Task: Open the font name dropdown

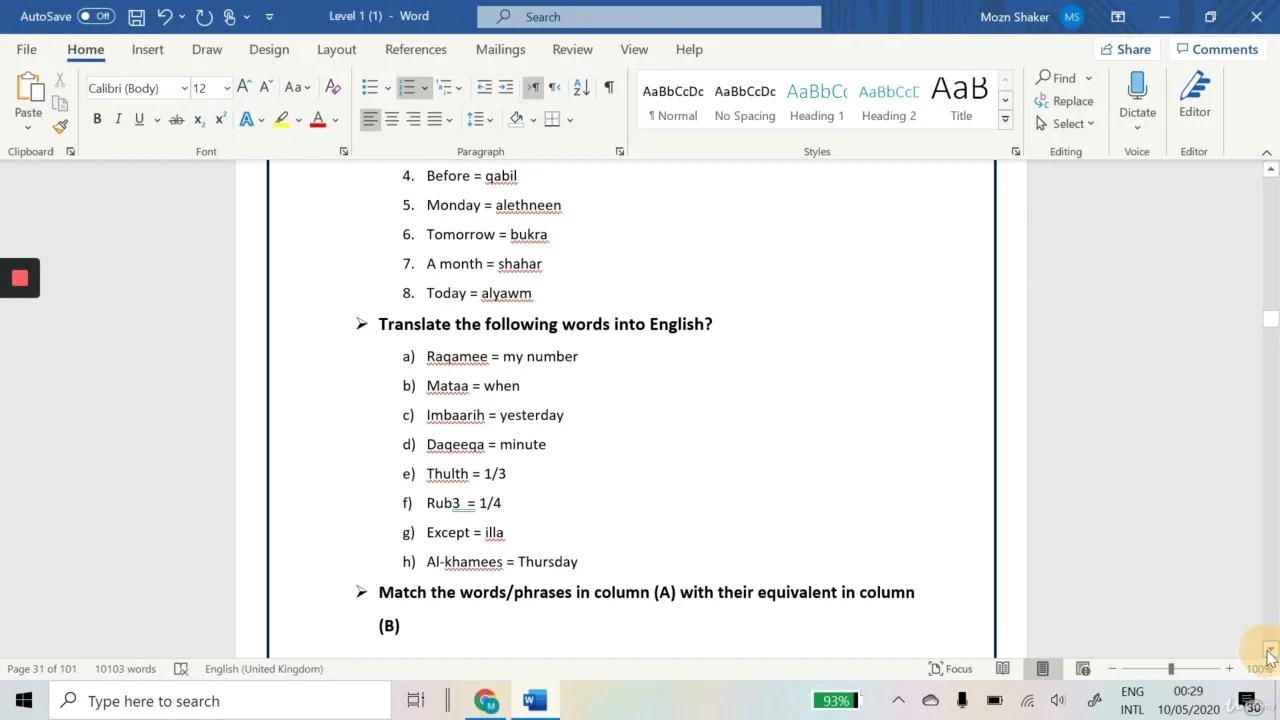Action: tap(184, 88)
